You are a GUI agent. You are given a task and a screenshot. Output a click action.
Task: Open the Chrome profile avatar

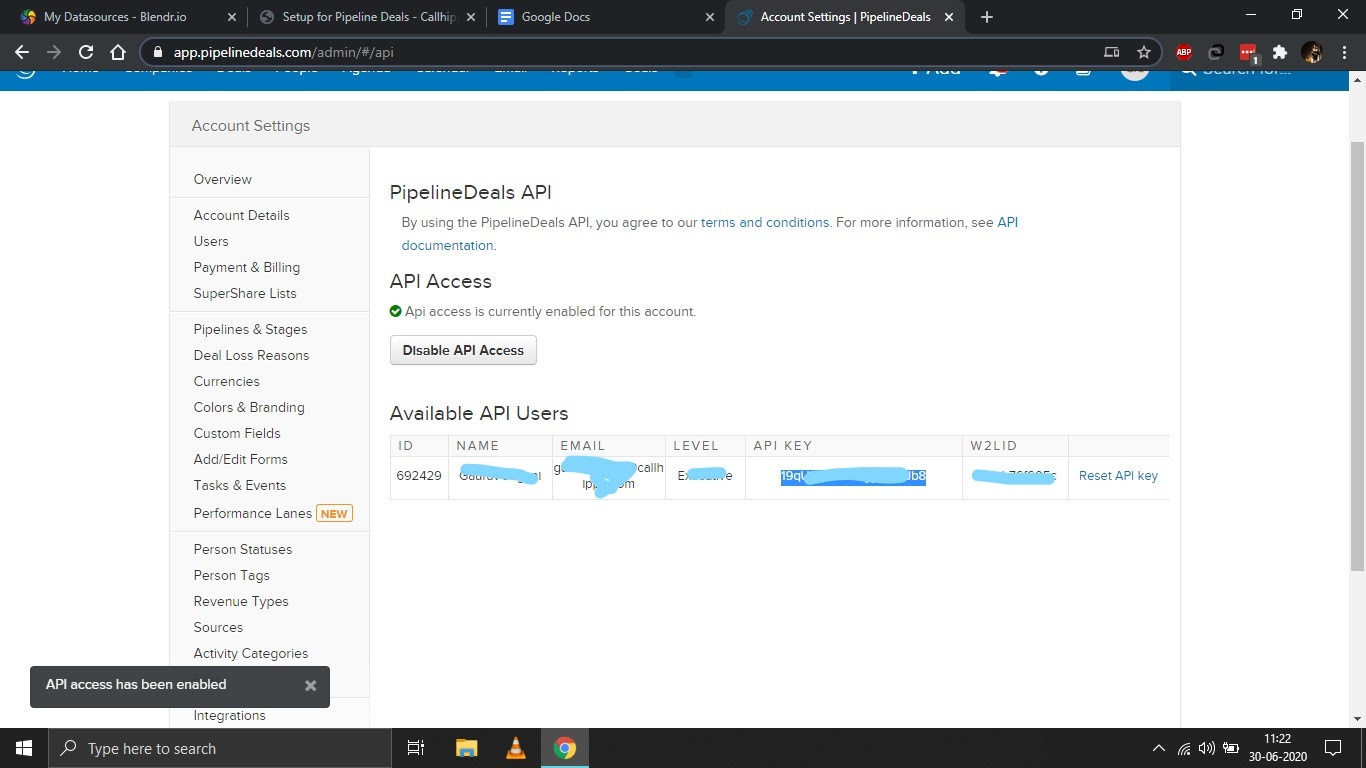click(1312, 52)
